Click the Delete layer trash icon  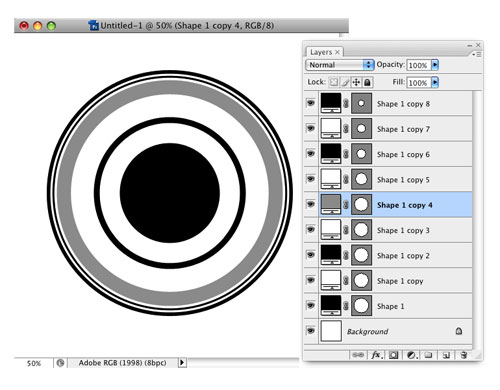point(464,355)
